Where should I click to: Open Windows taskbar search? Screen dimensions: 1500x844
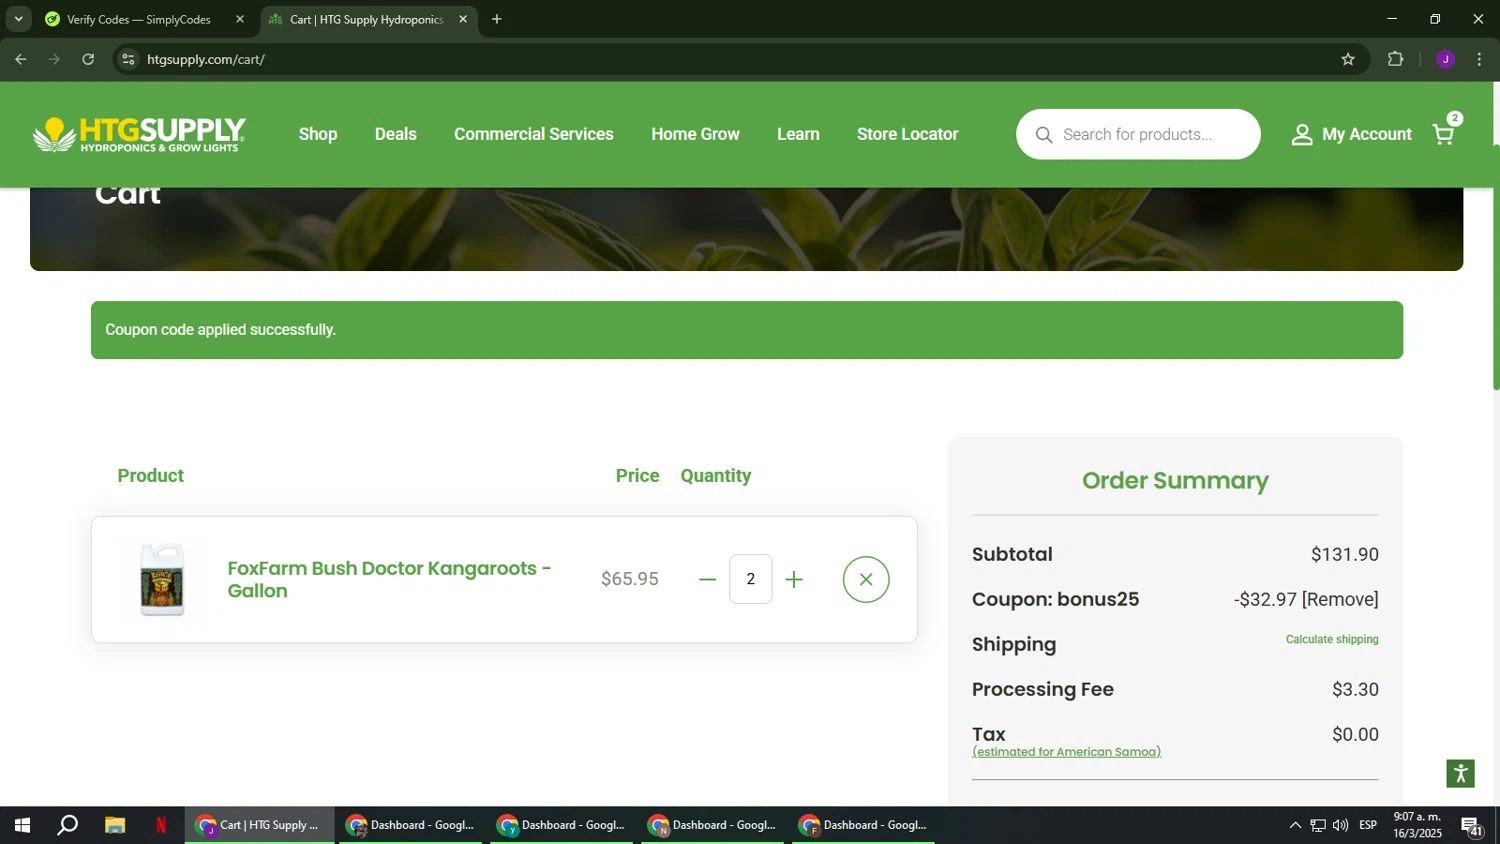click(x=67, y=825)
